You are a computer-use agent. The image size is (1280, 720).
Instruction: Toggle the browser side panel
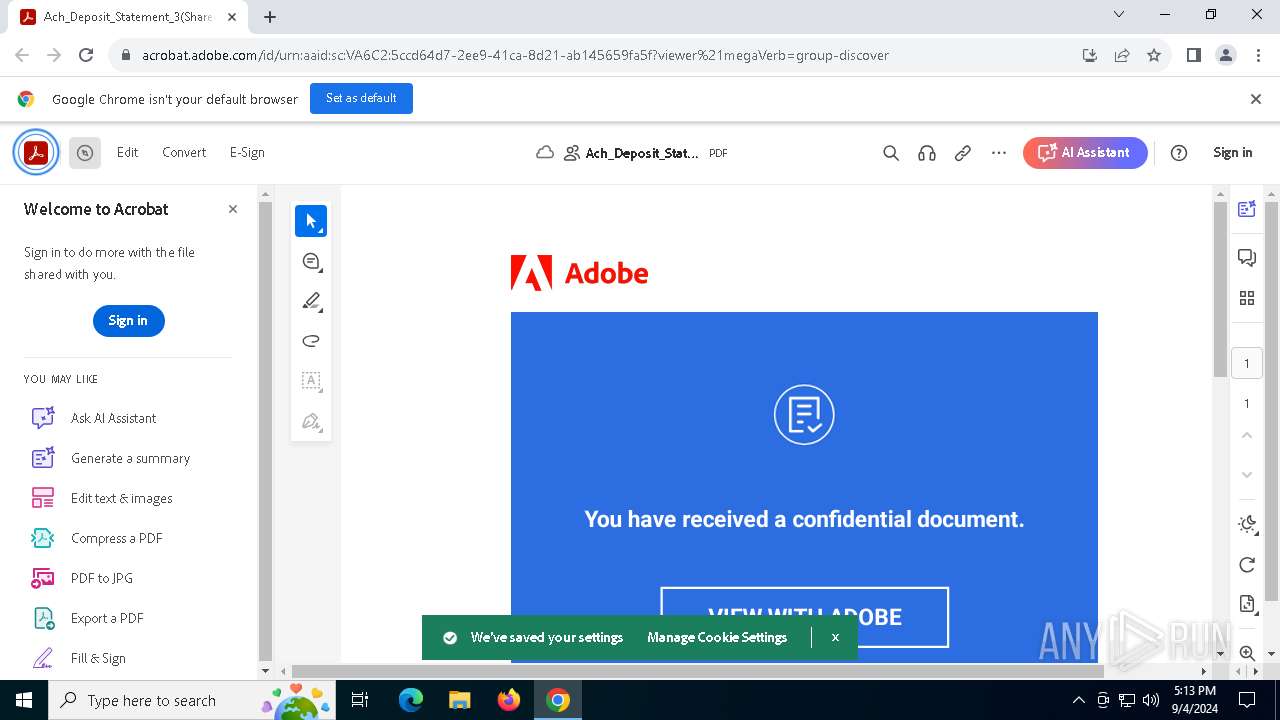pos(1194,56)
